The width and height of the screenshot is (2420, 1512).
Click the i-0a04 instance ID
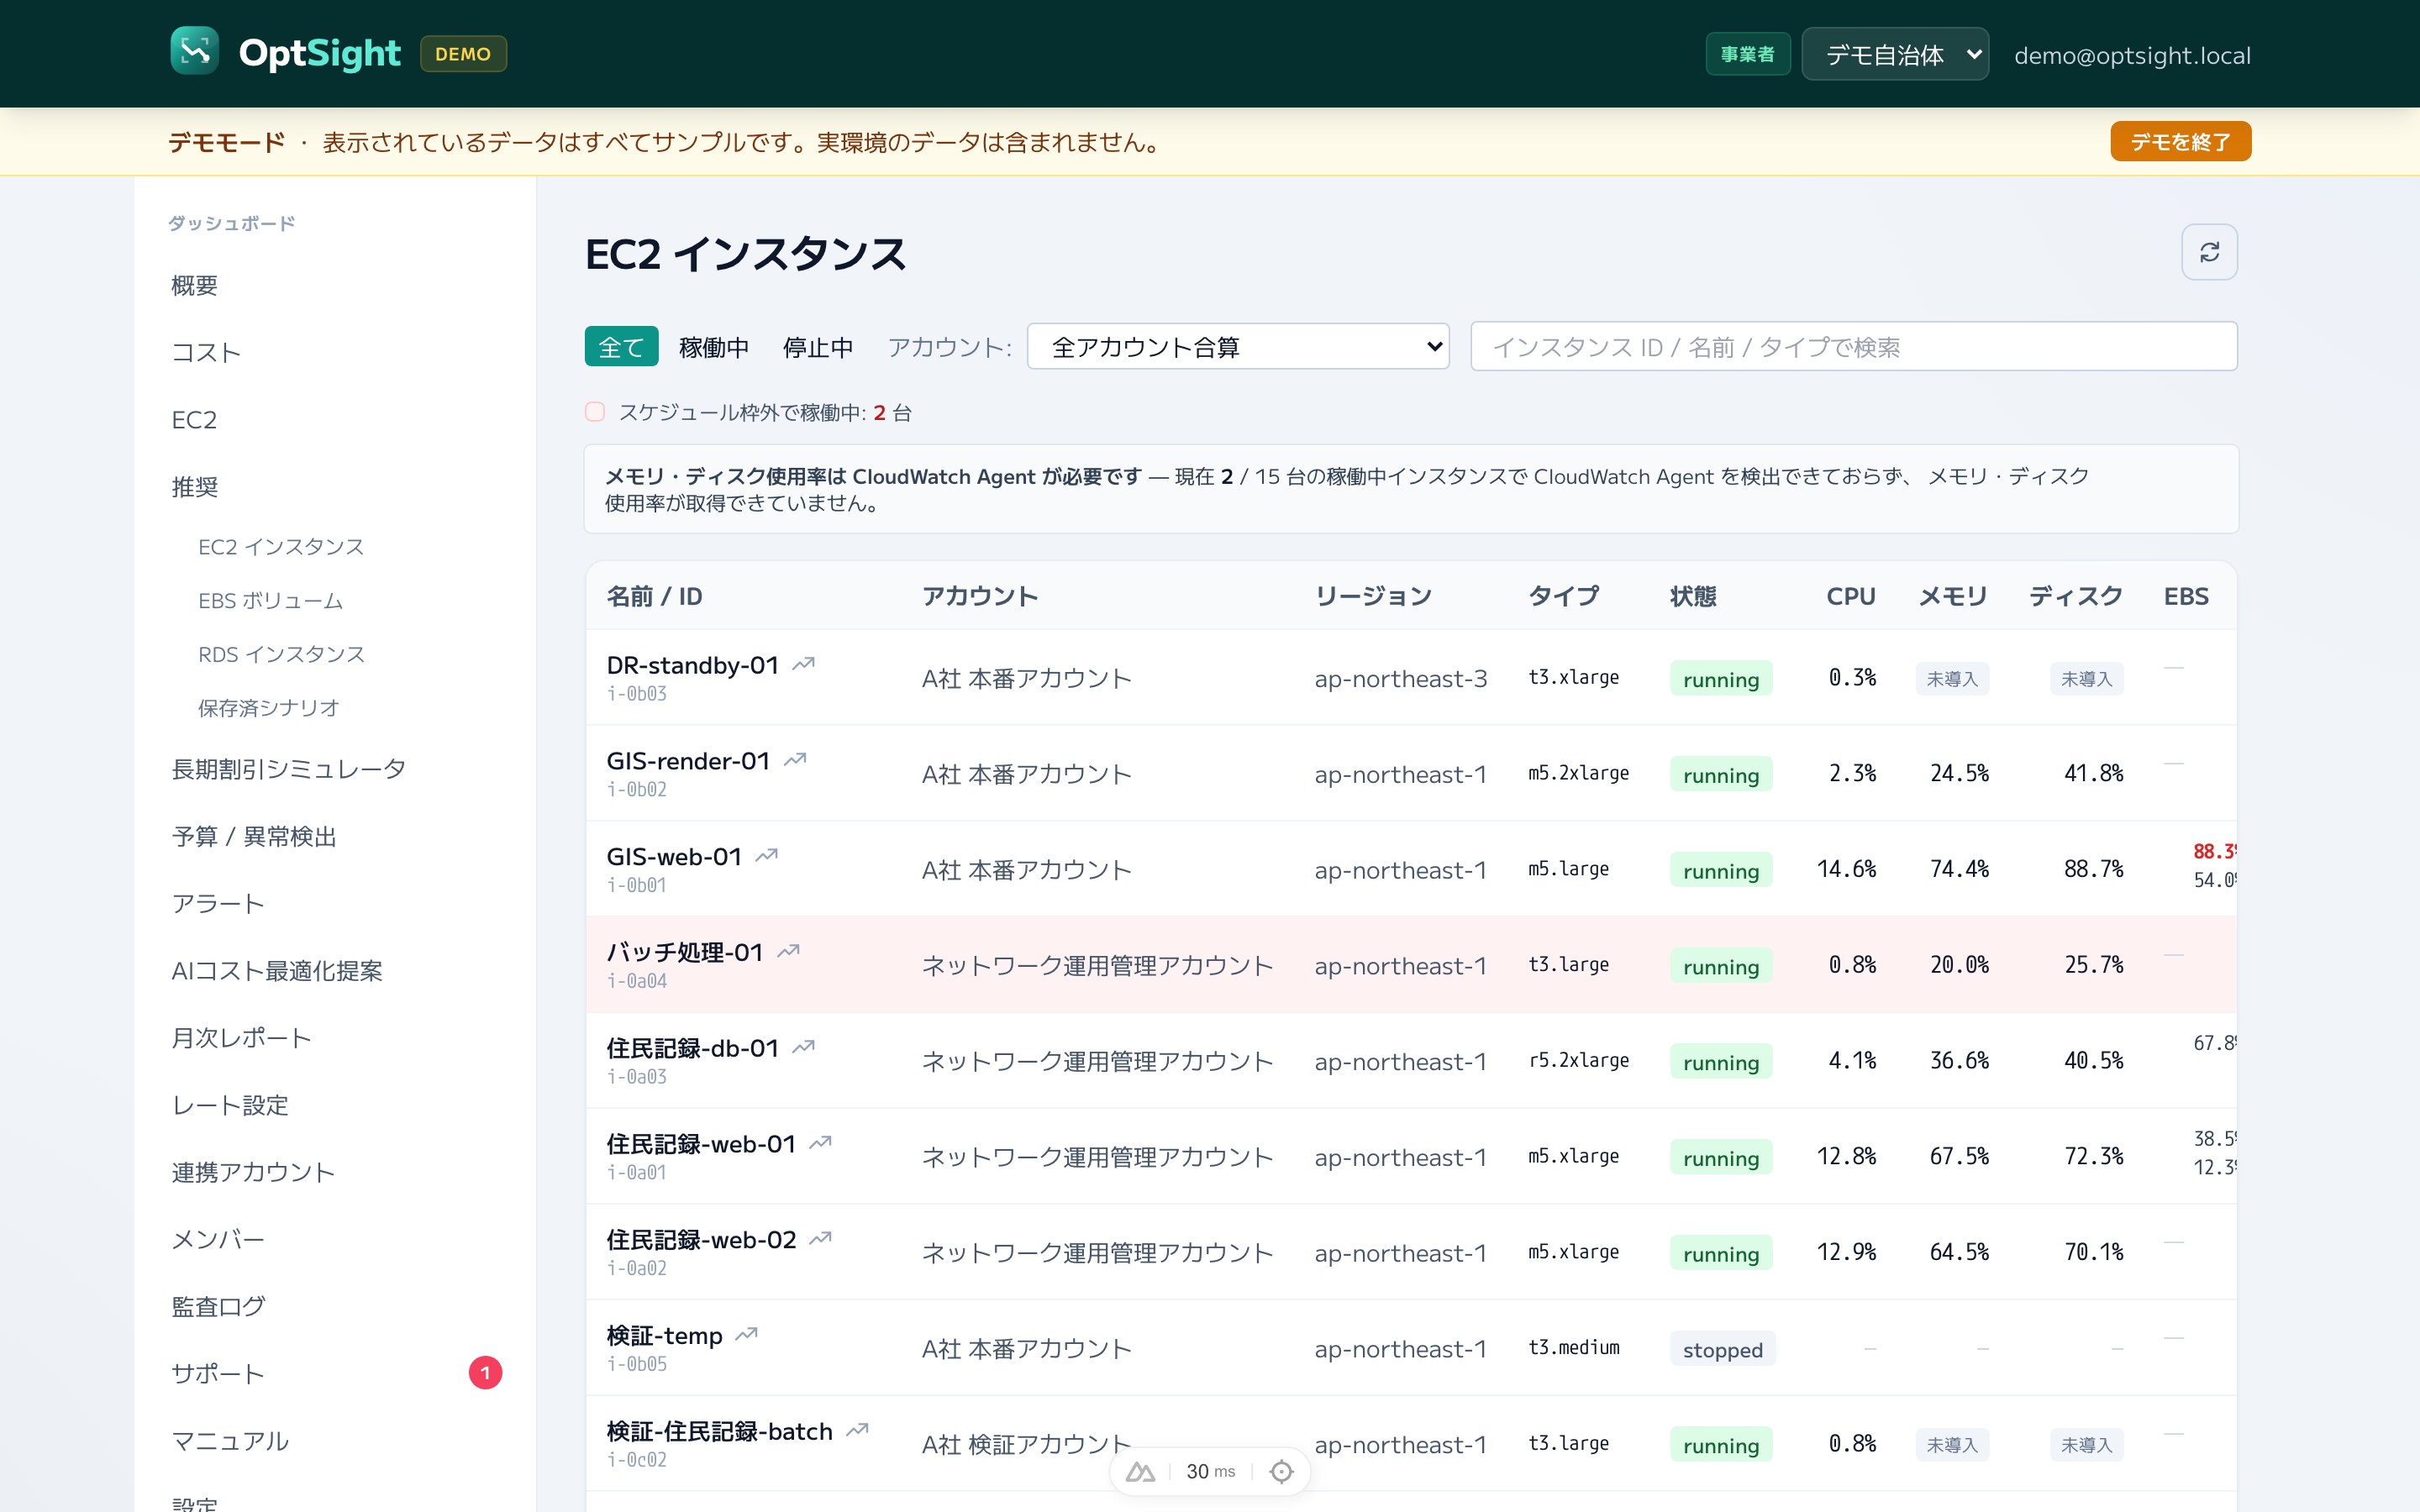coord(637,981)
